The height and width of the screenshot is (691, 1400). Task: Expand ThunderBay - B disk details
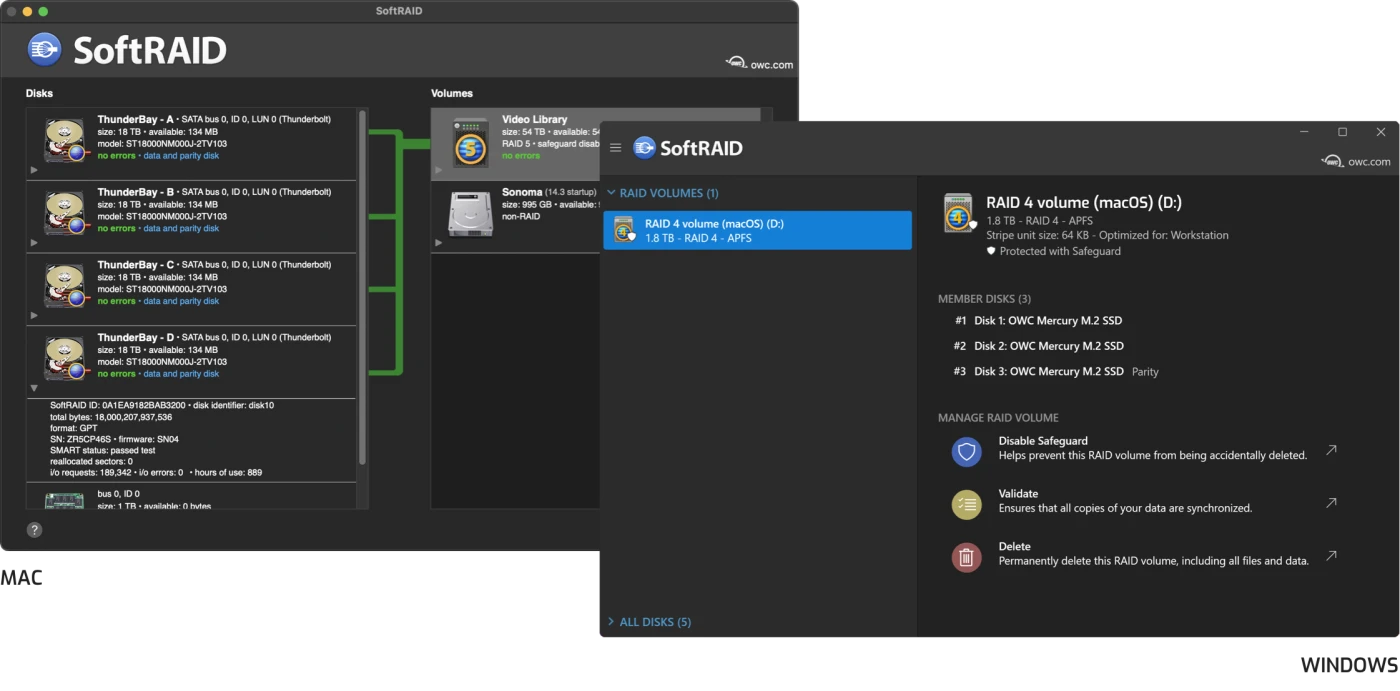35,243
